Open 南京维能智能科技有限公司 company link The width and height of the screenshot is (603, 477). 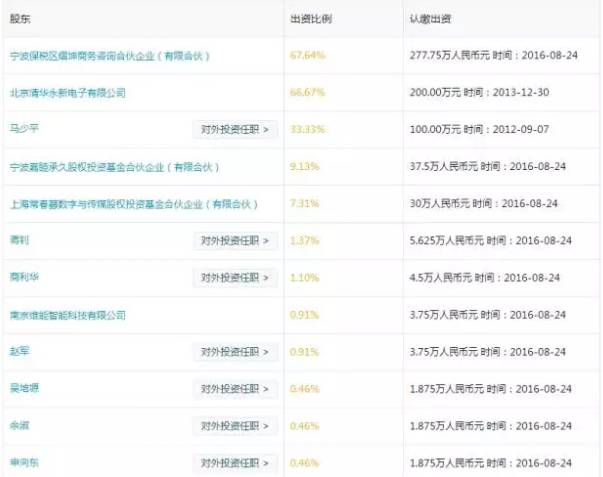tap(67, 315)
